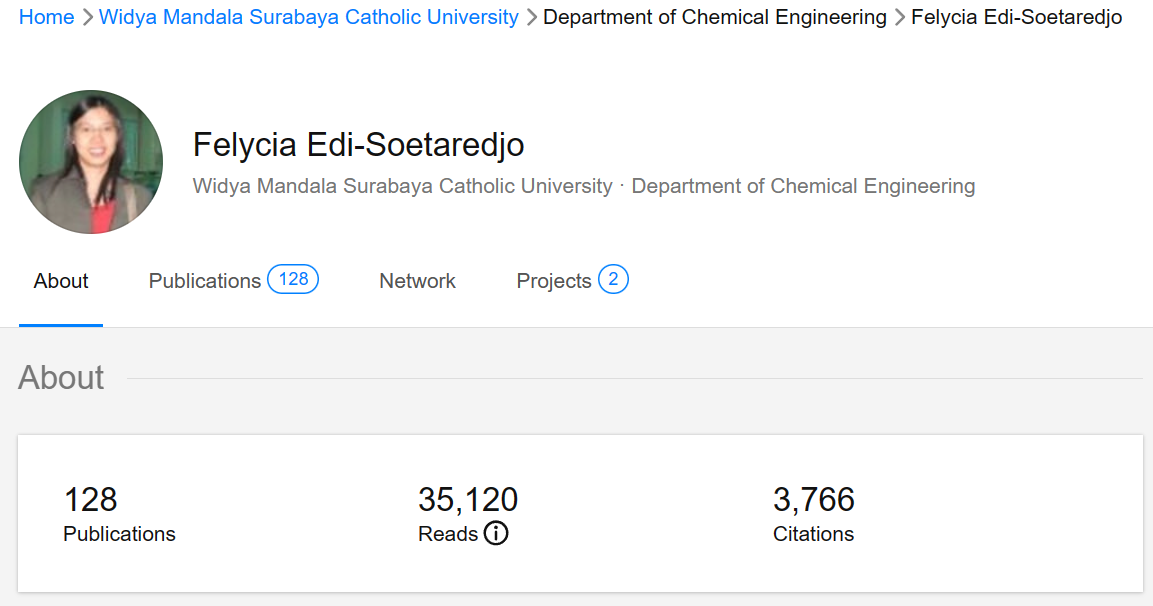Click the Home breadcrumb link
The image size is (1153, 606).
(46, 17)
